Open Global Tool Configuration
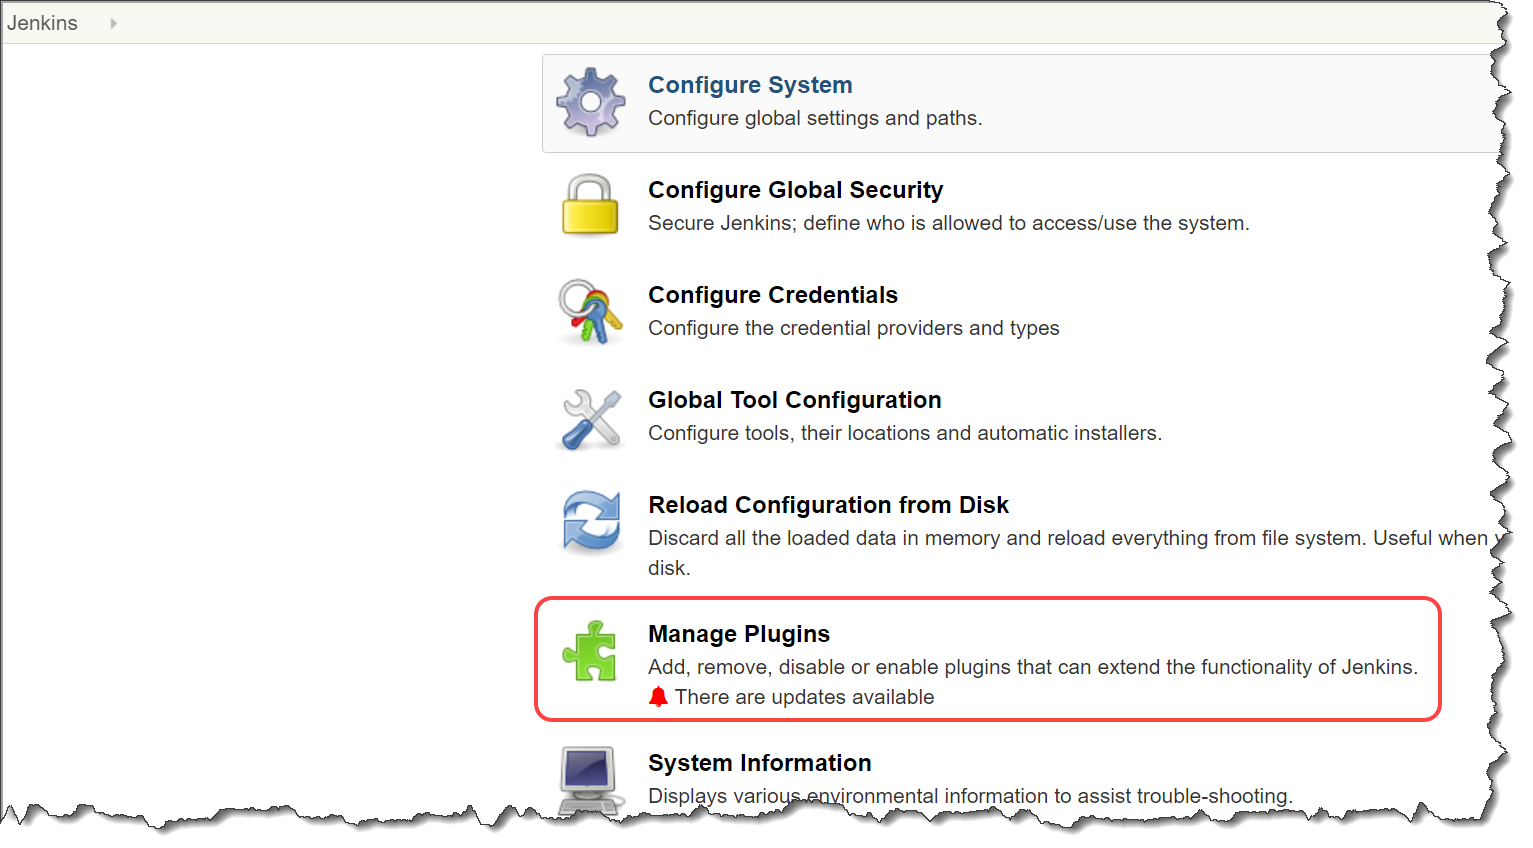Image resolution: width=1533 pixels, height=848 pixels. pos(795,399)
